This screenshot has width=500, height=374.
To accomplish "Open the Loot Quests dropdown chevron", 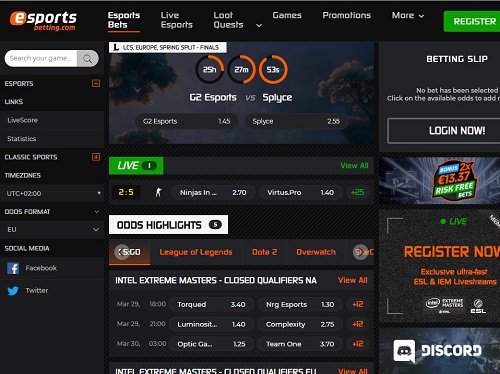I will [259, 25].
